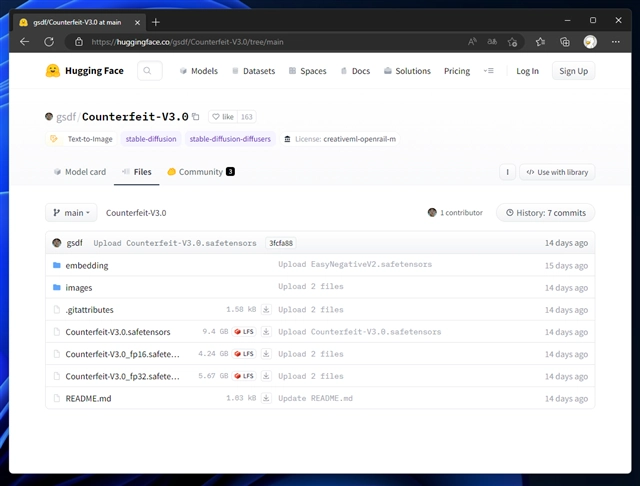Download the .gitattributes file via its download icon

pyautogui.click(x=266, y=310)
